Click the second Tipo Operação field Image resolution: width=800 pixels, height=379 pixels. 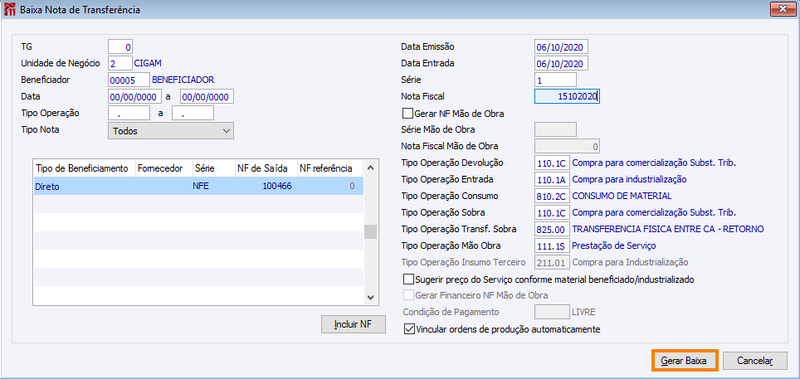click(193, 113)
